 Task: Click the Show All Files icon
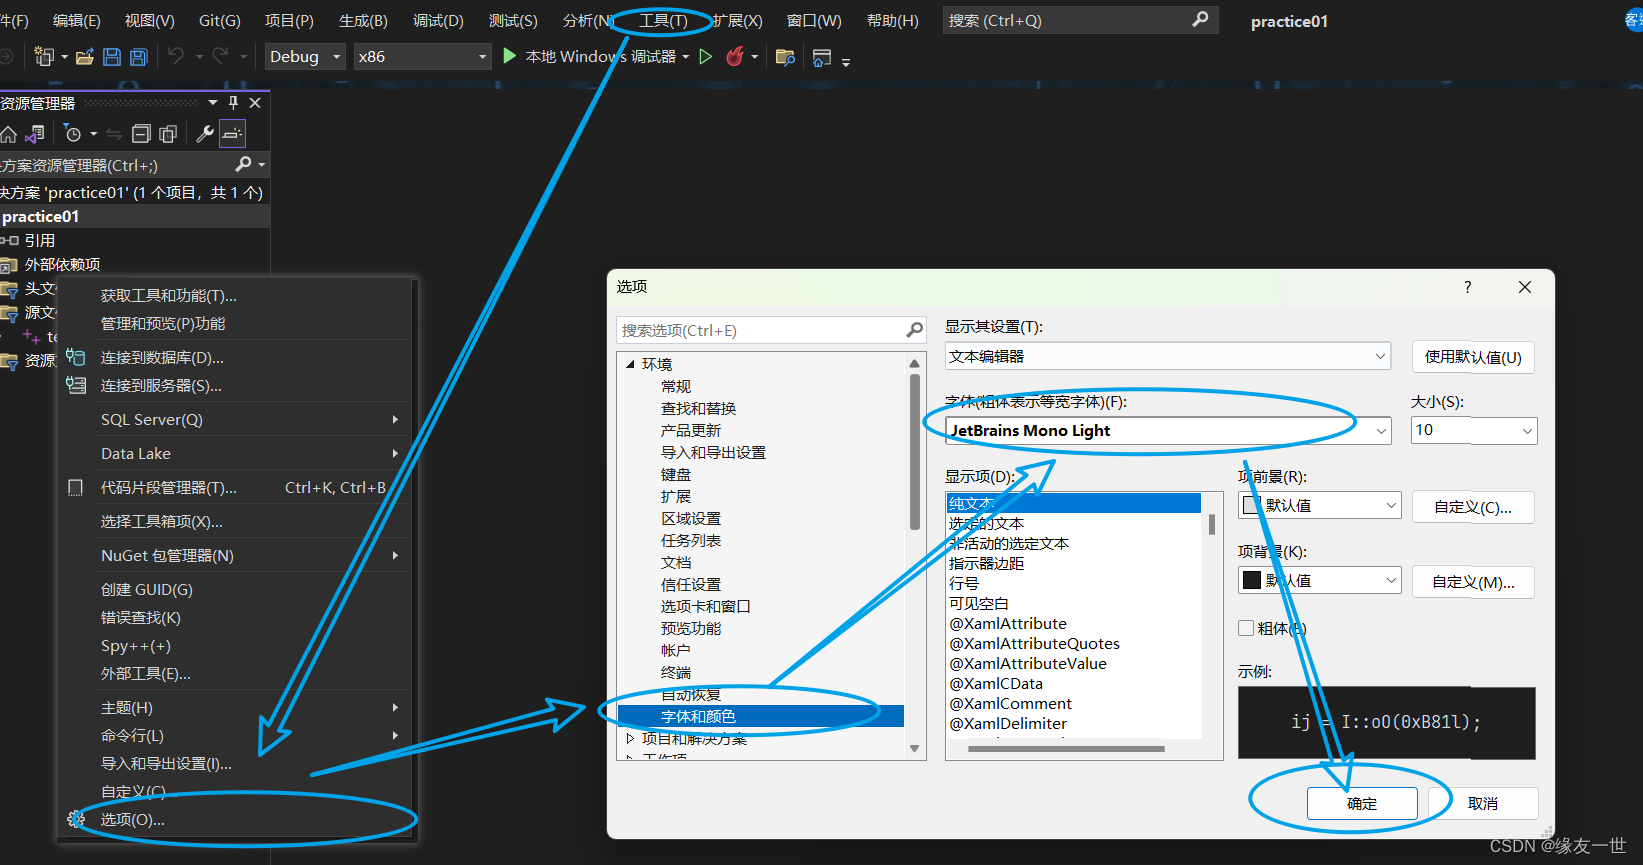(168, 134)
